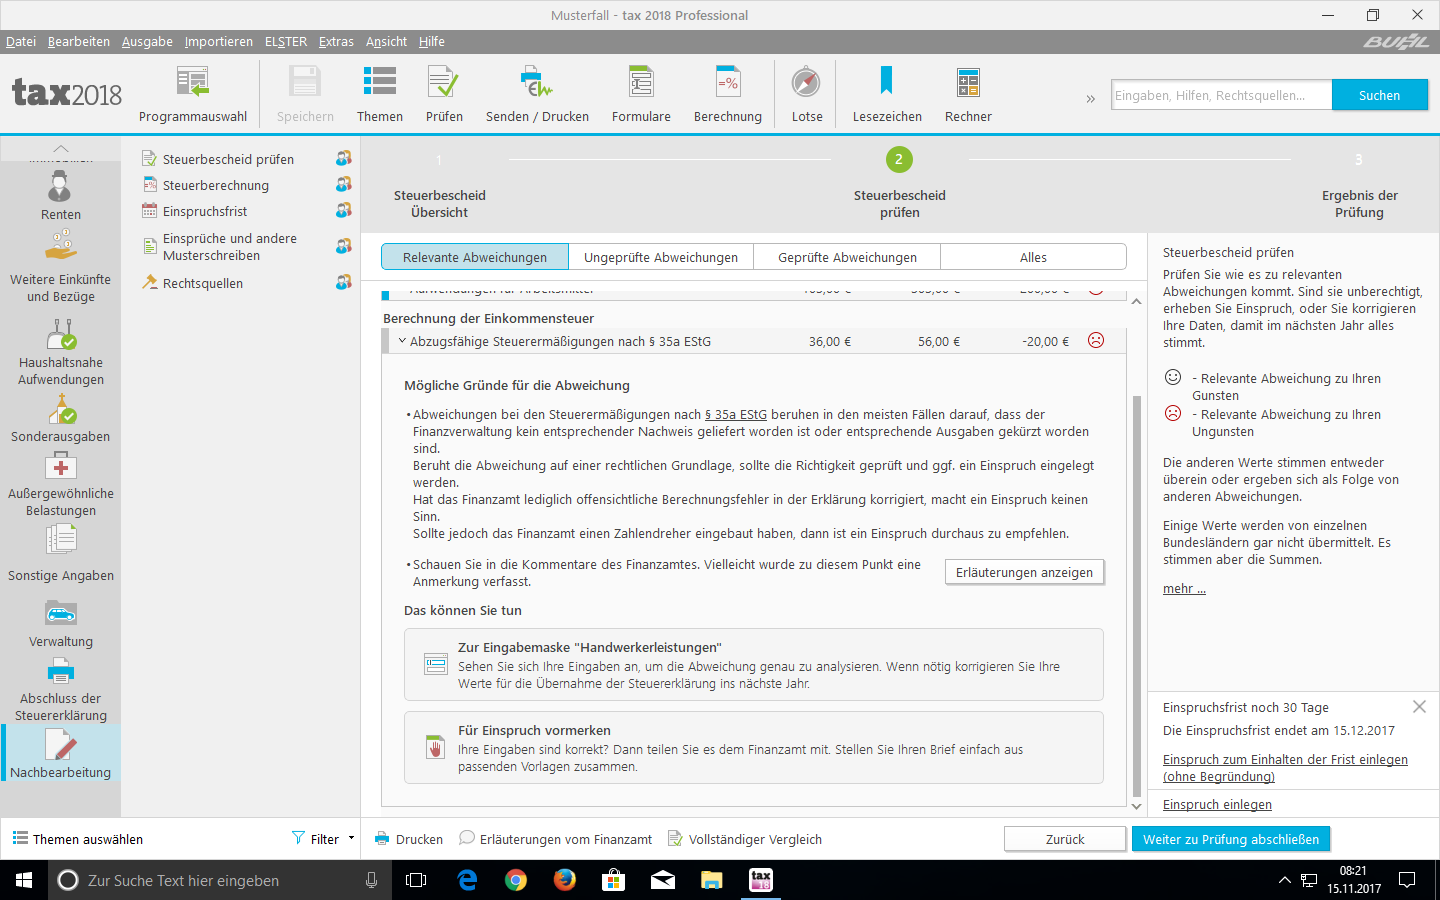Click the Zurück button
The image size is (1440, 900).
1065,839
